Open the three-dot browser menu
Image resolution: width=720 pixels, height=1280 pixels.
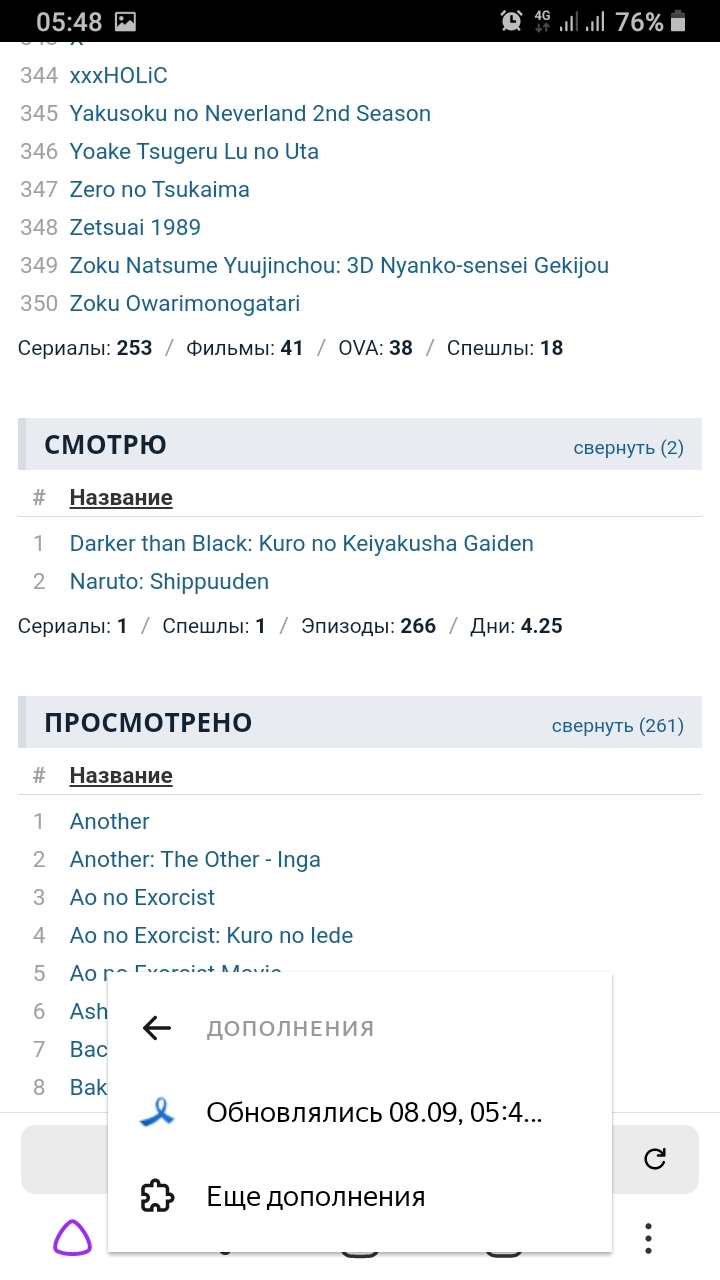648,1238
